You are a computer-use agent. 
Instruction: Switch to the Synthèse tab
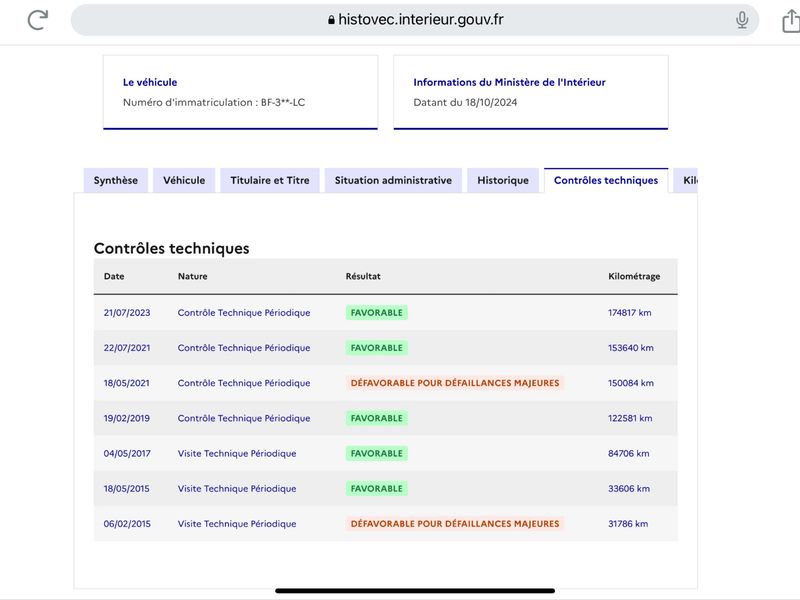tap(116, 180)
